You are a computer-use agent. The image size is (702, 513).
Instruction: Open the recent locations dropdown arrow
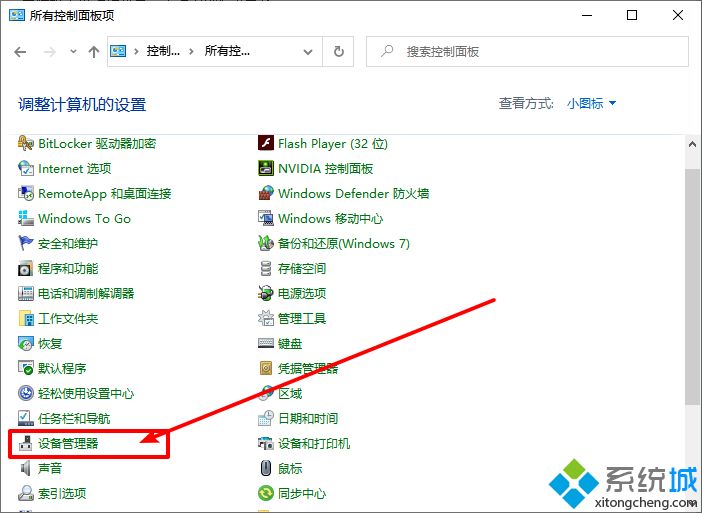(x=73, y=52)
